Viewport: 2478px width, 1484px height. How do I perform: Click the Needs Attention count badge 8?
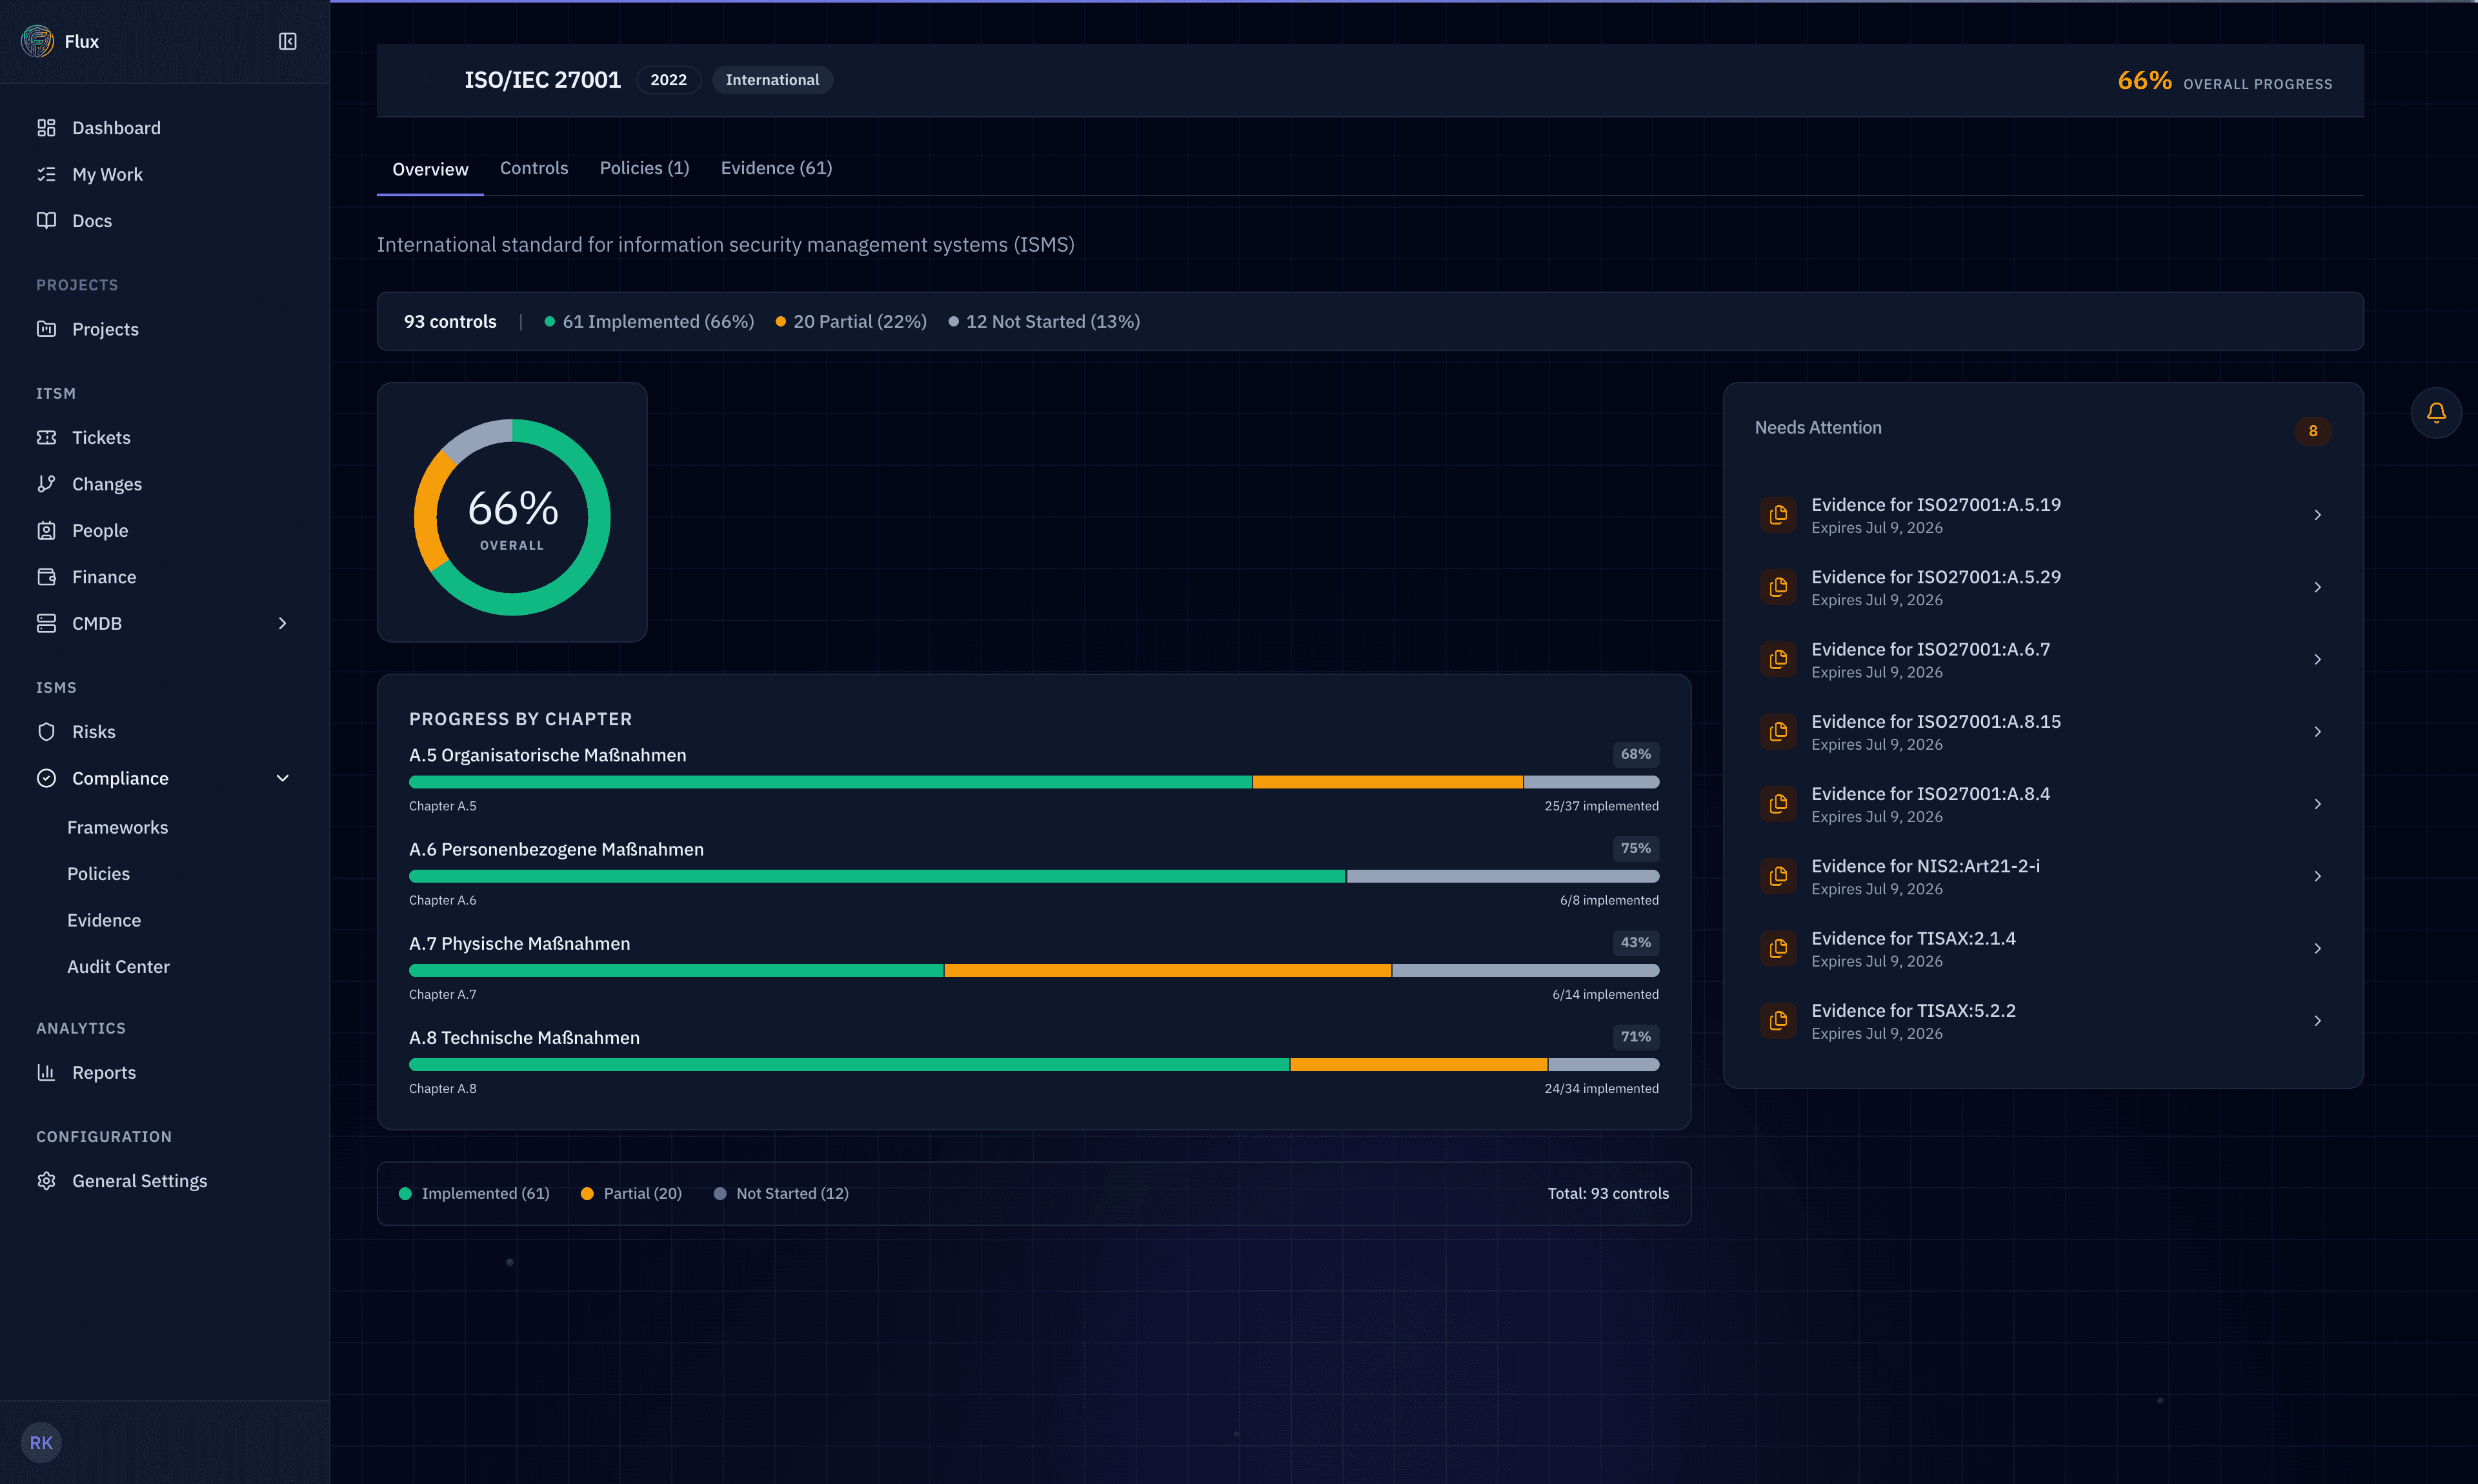(2313, 431)
